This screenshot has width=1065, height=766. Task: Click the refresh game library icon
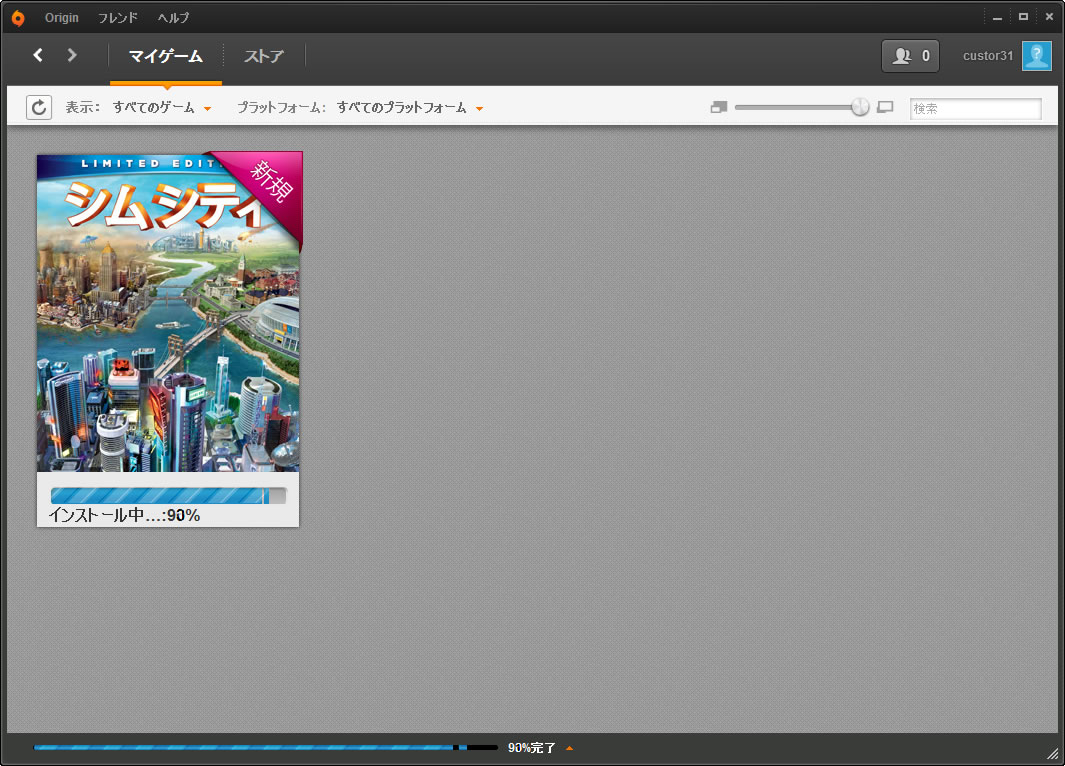[x=39, y=107]
